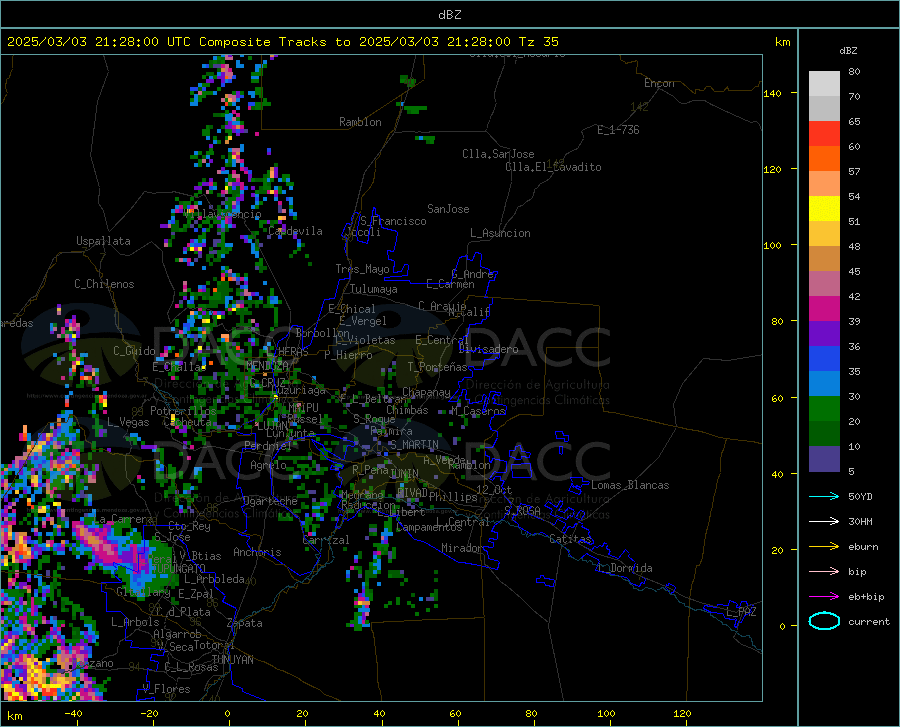Click the isolated storm cell south of Carrizal

pyautogui.click(x=362, y=607)
